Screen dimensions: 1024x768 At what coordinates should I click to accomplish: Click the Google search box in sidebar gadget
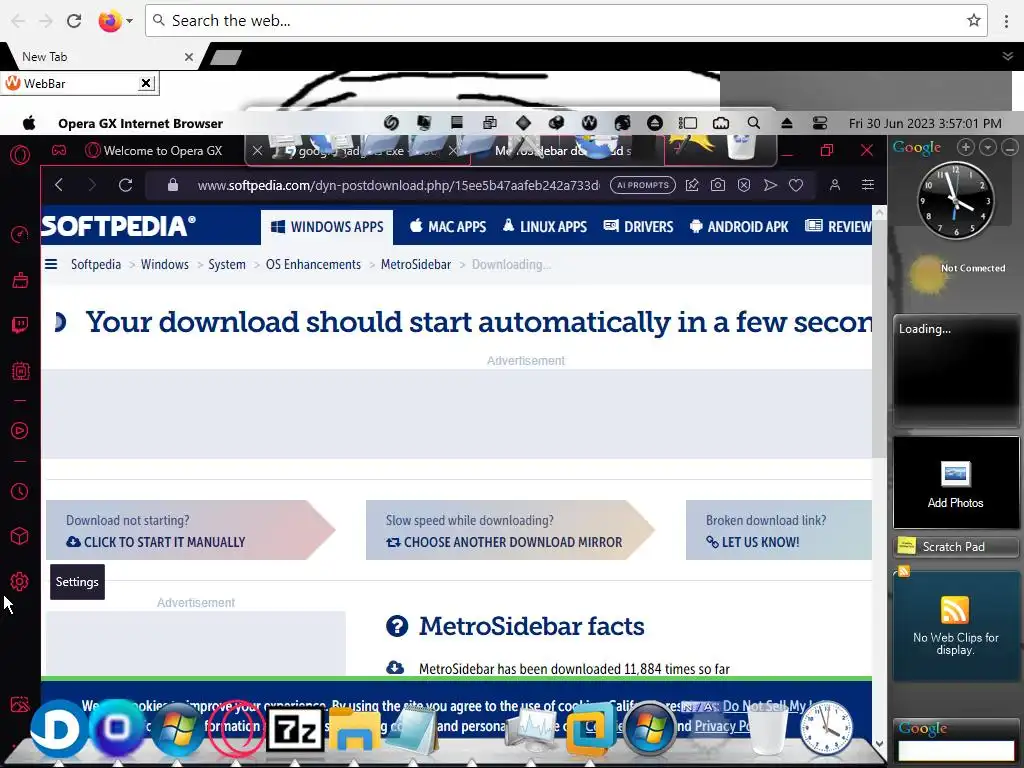[x=956, y=750]
